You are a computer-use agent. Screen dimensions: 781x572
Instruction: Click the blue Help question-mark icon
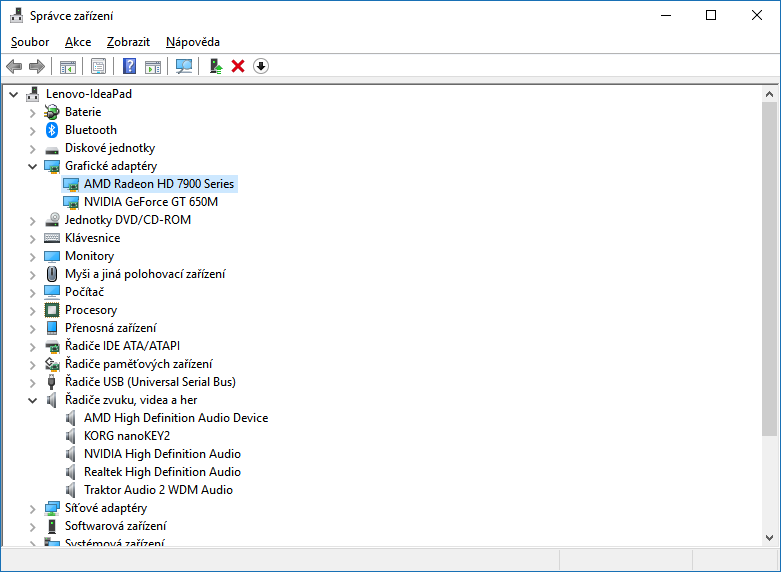130,66
